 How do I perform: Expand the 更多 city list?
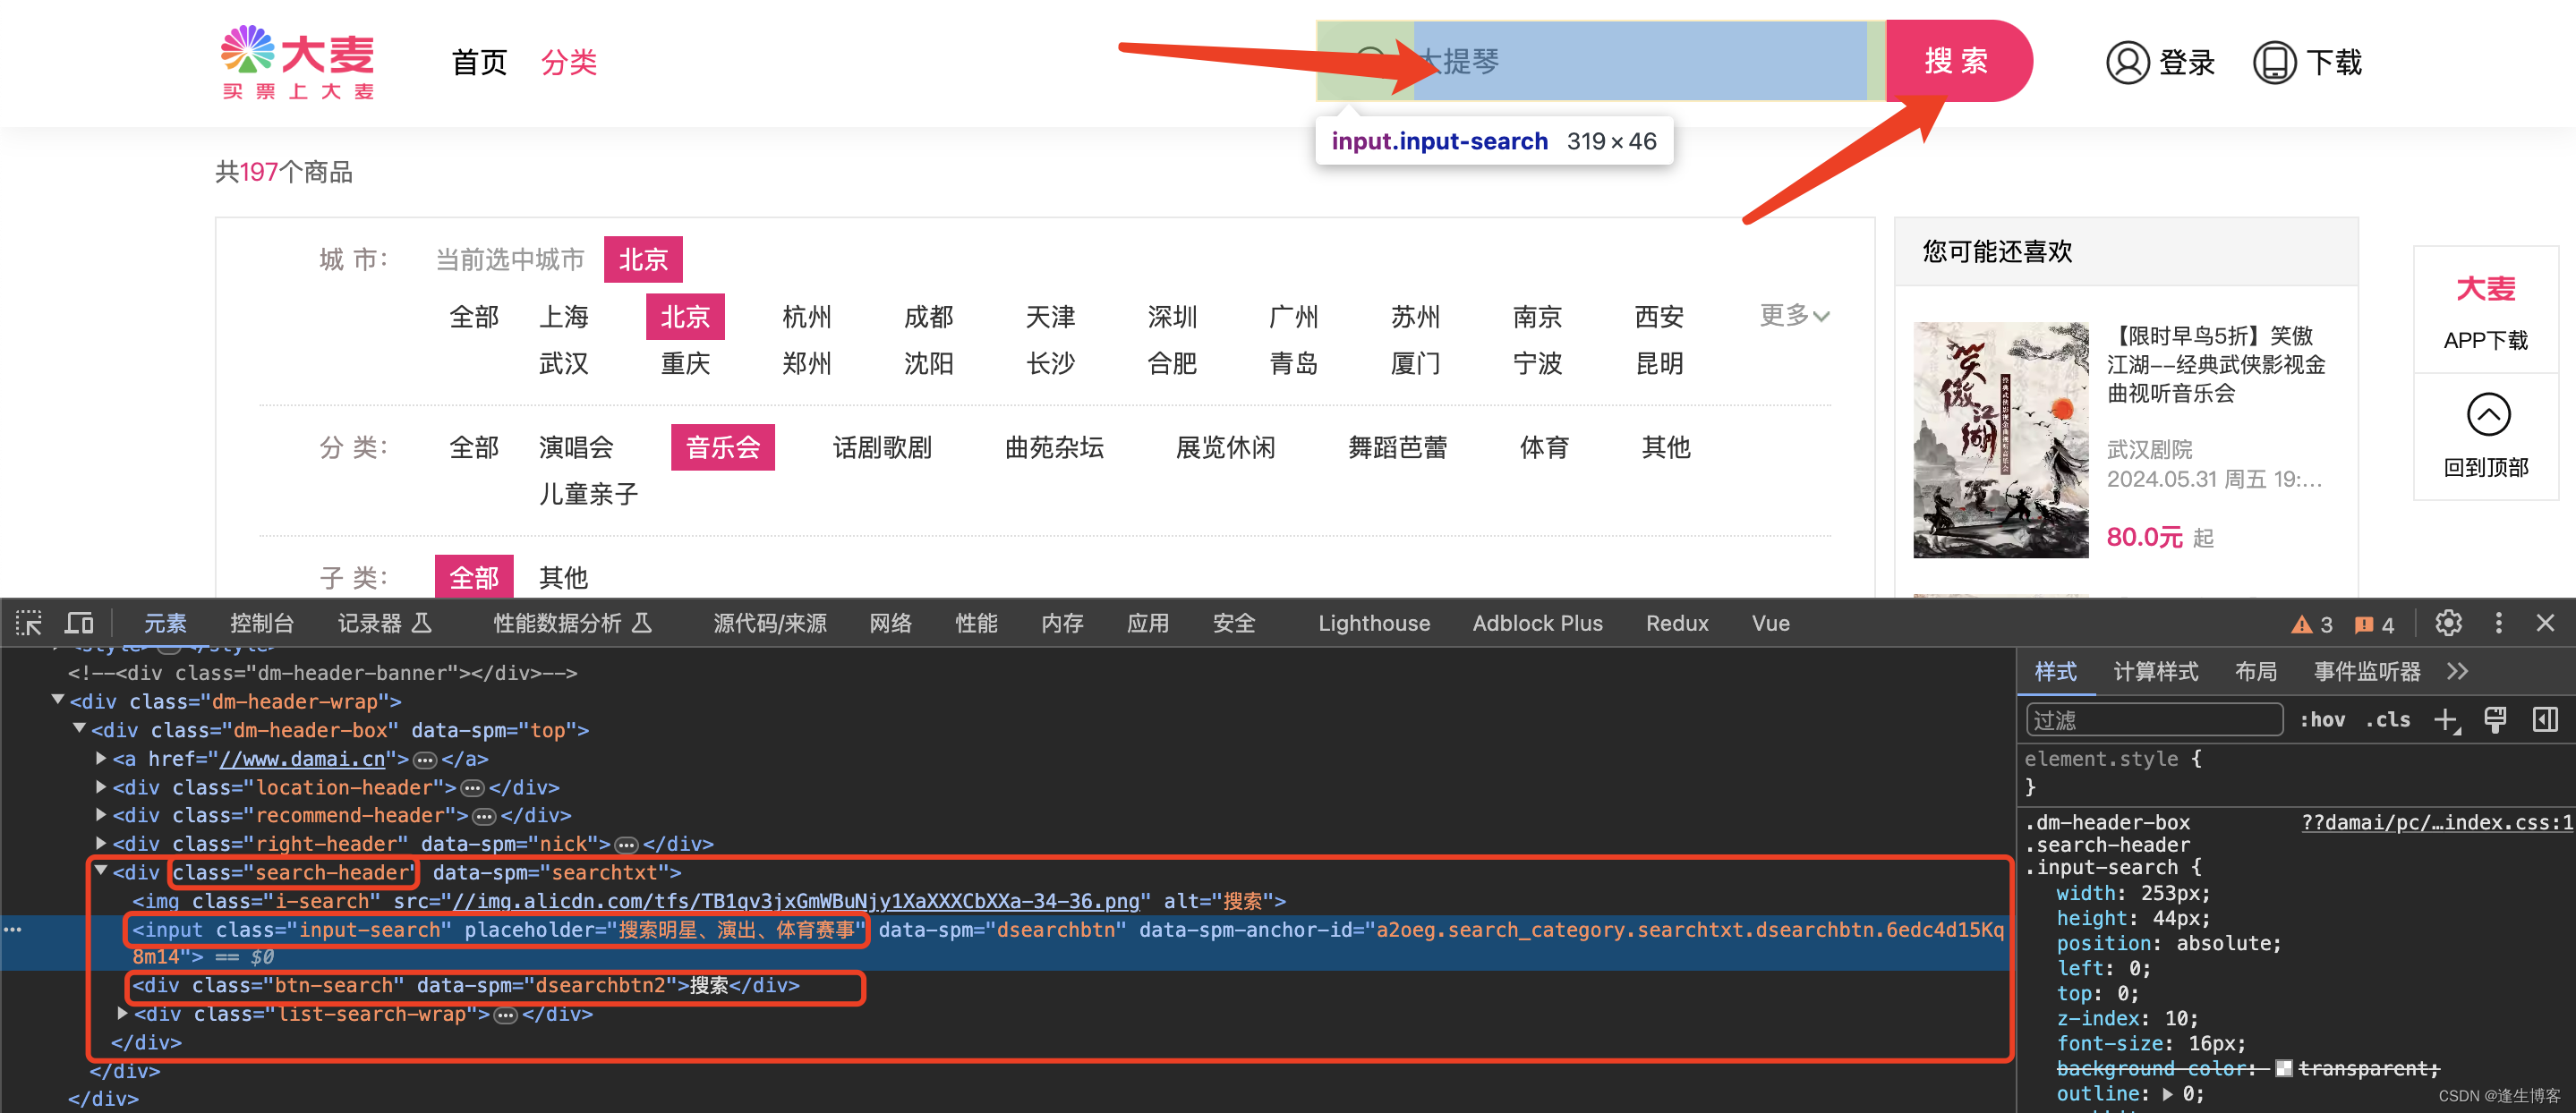coord(1794,316)
